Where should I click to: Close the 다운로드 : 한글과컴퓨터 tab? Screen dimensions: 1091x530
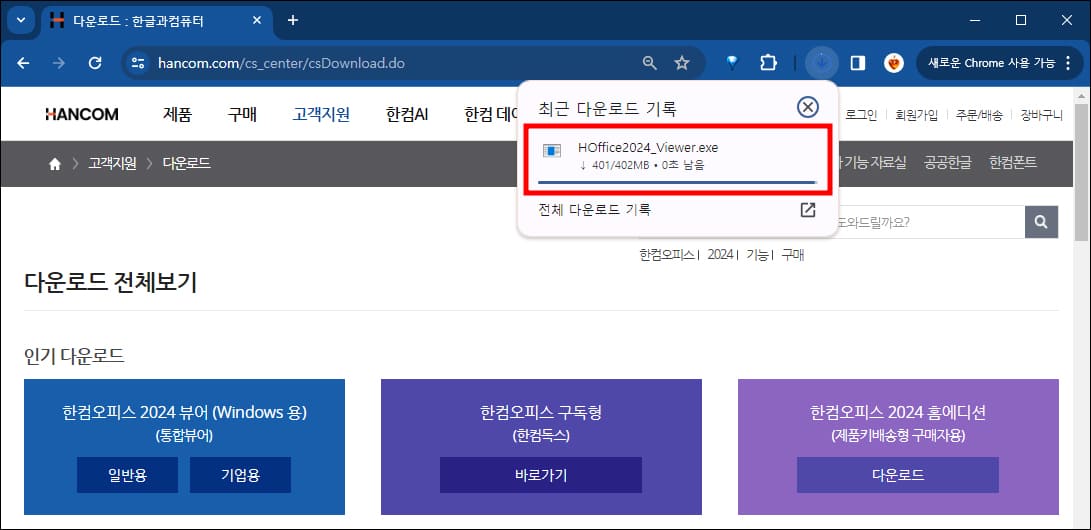point(257,20)
